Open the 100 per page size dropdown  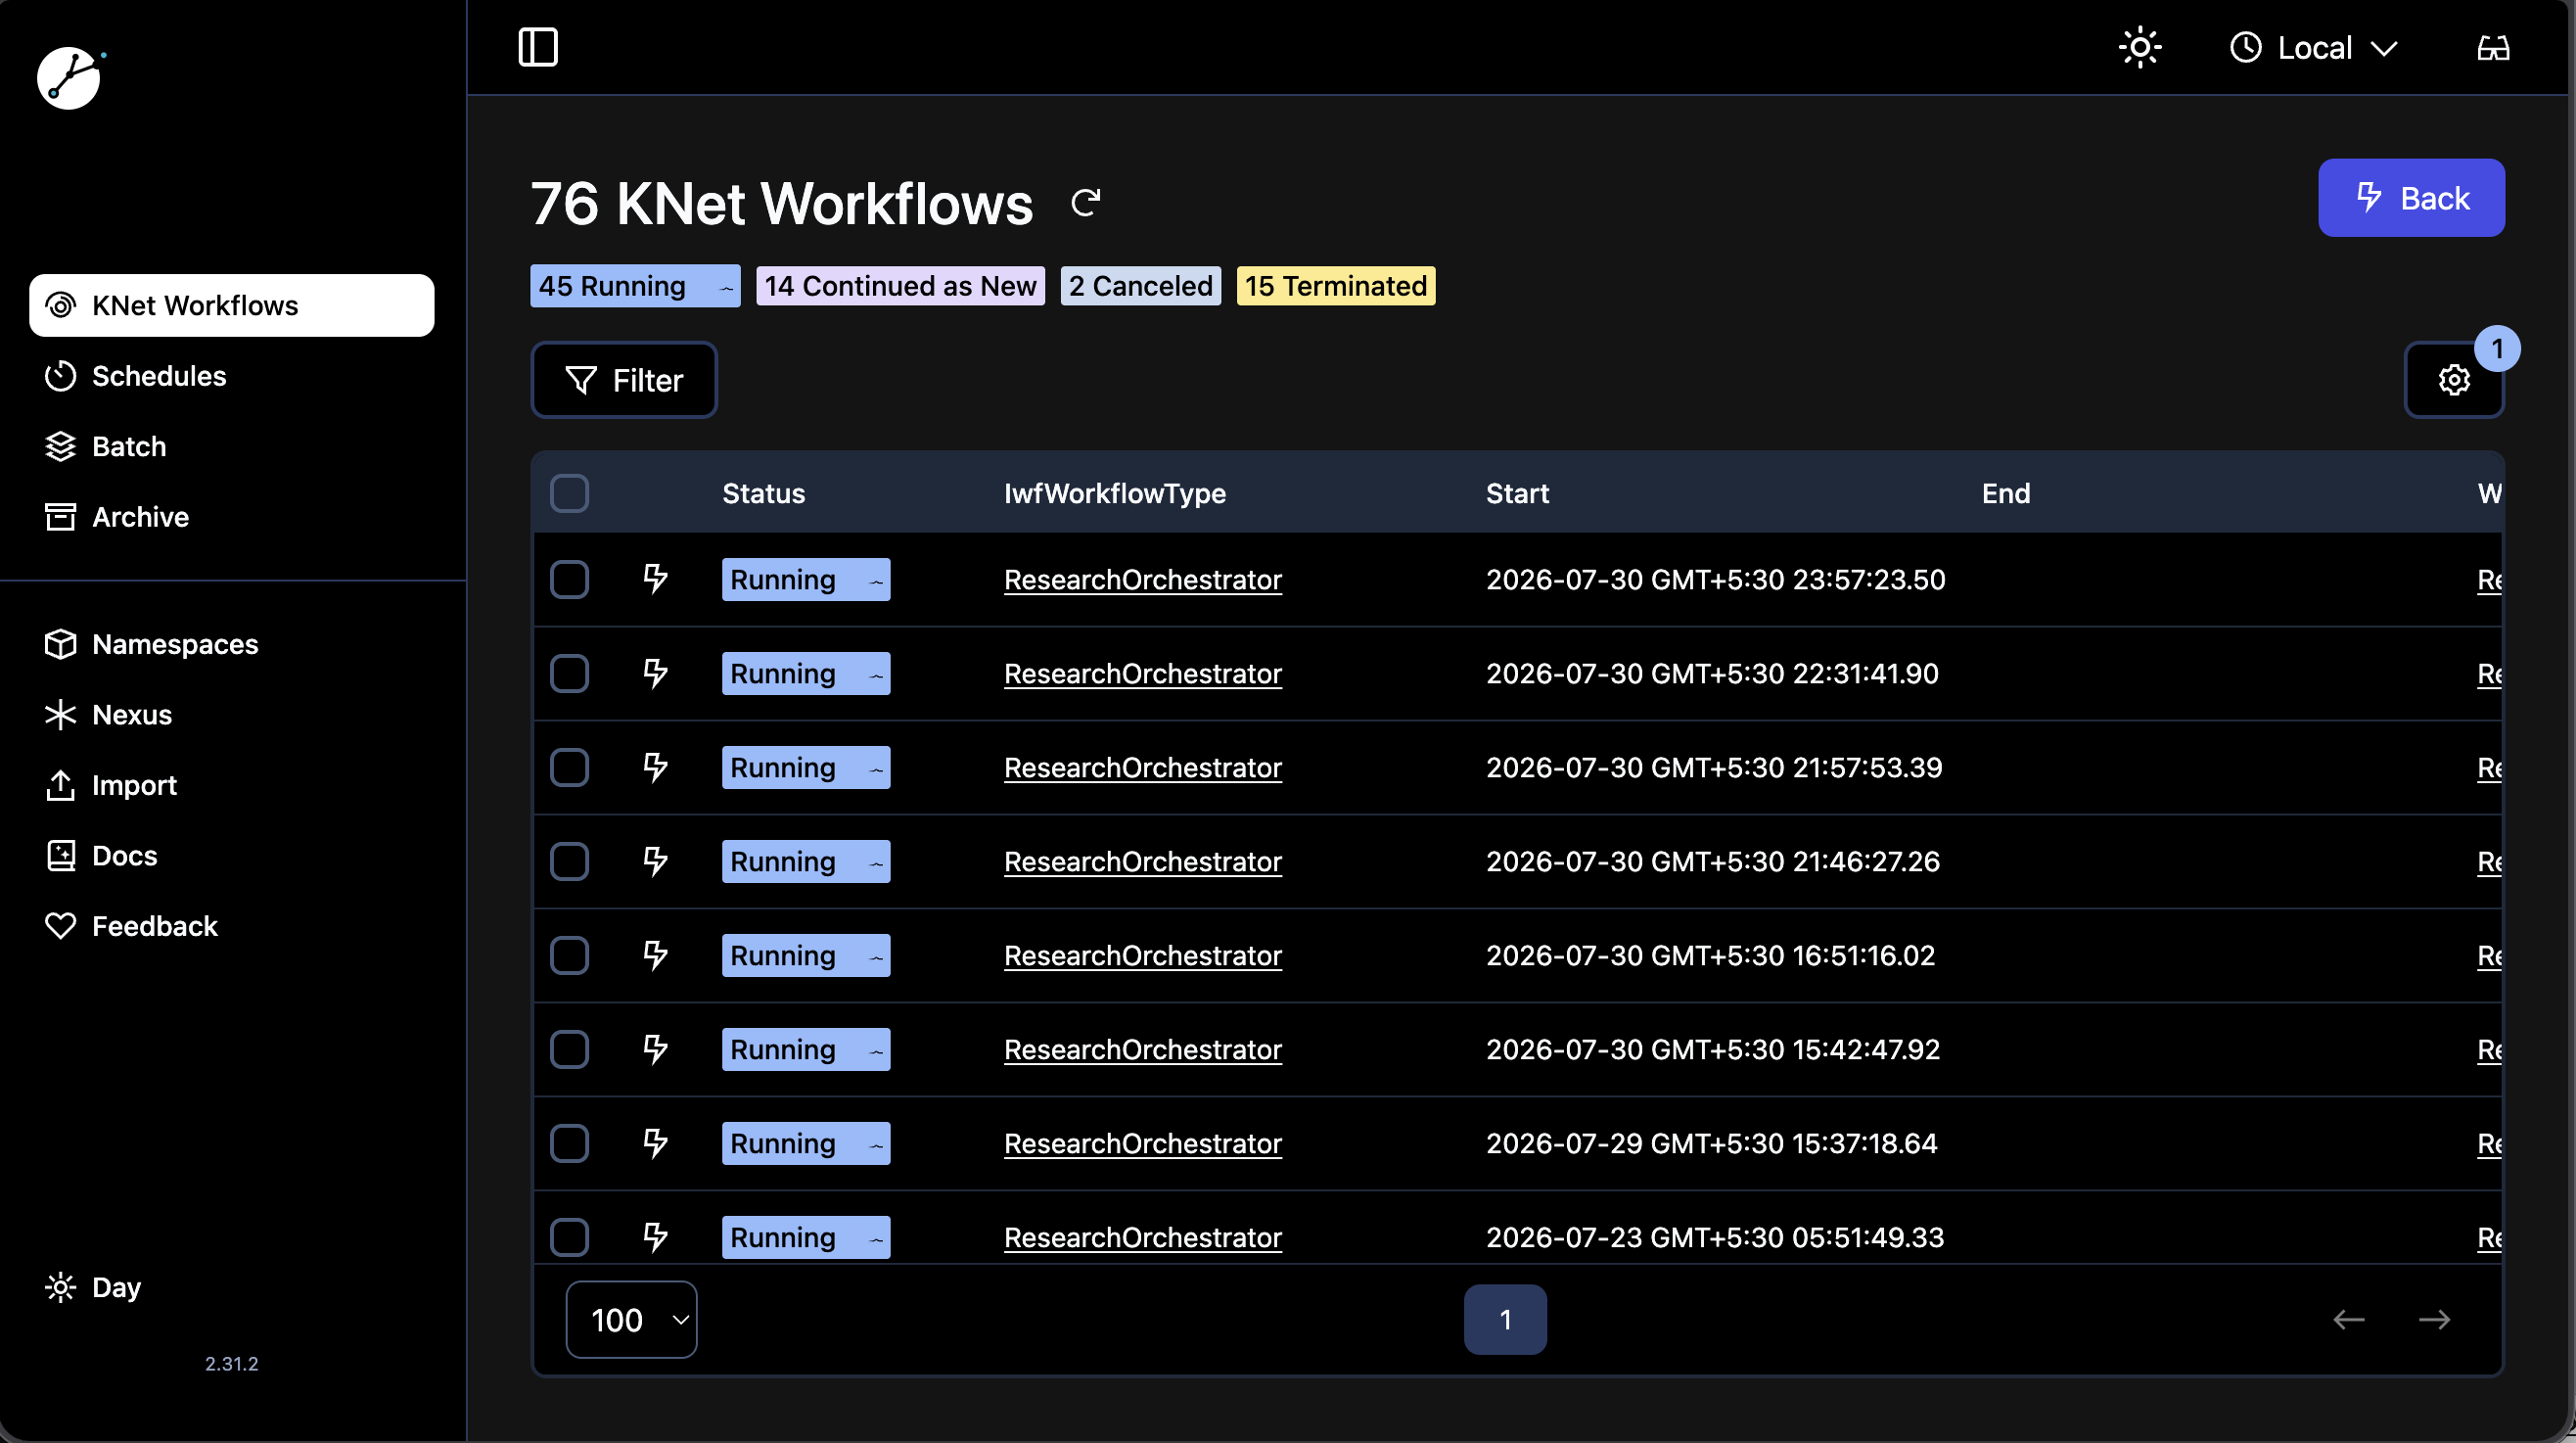tap(632, 1320)
